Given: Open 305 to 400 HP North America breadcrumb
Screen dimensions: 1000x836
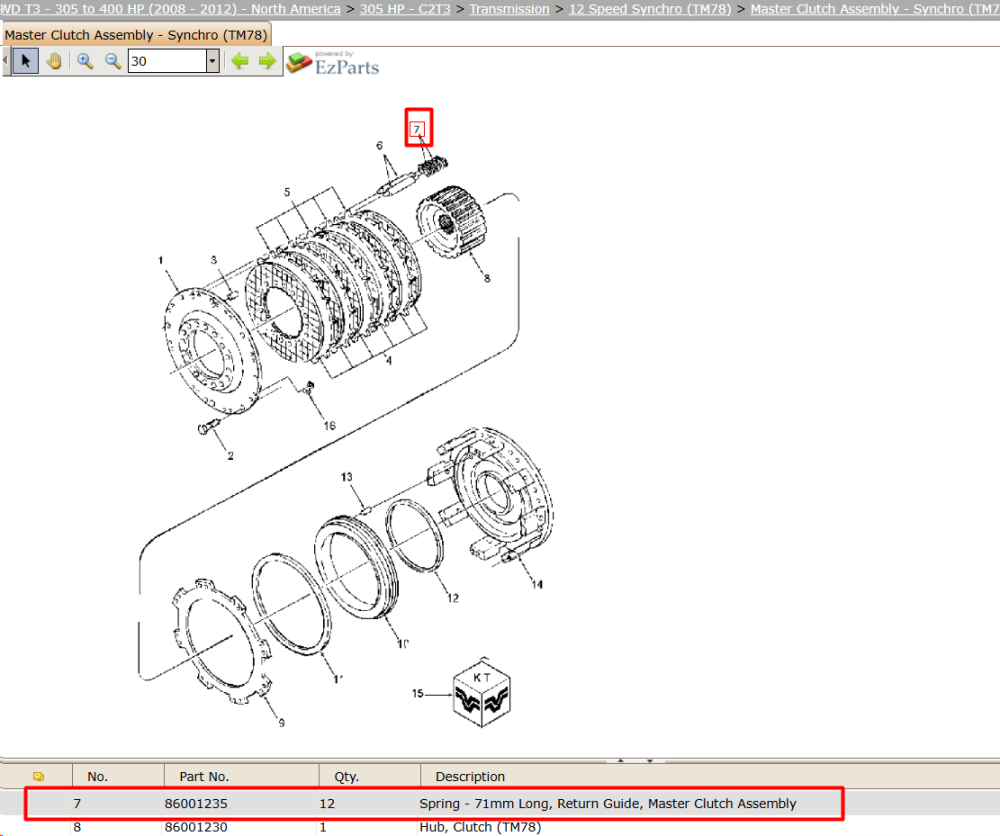Looking at the screenshot, I should 170,9.
